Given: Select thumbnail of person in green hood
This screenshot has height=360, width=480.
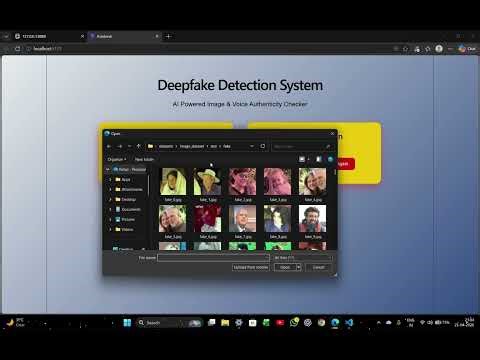Looking at the screenshot, I should coord(173,181).
